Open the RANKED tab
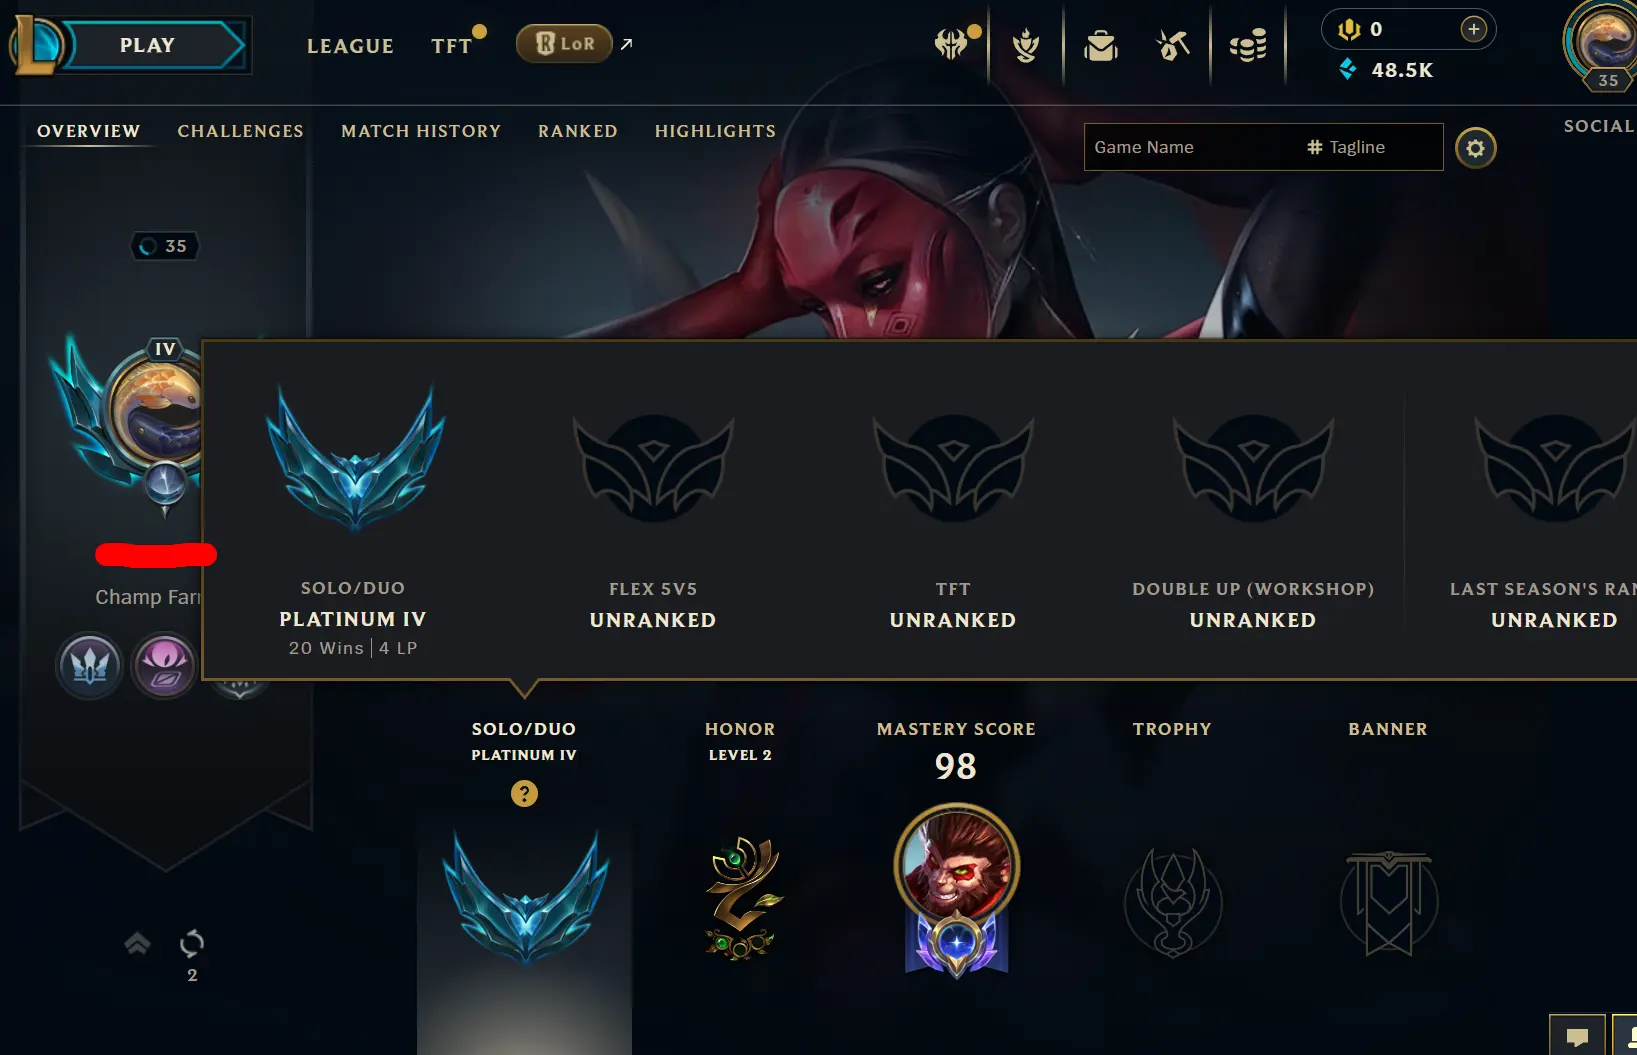This screenshot has width=1637, height=1055. (578, 131)
